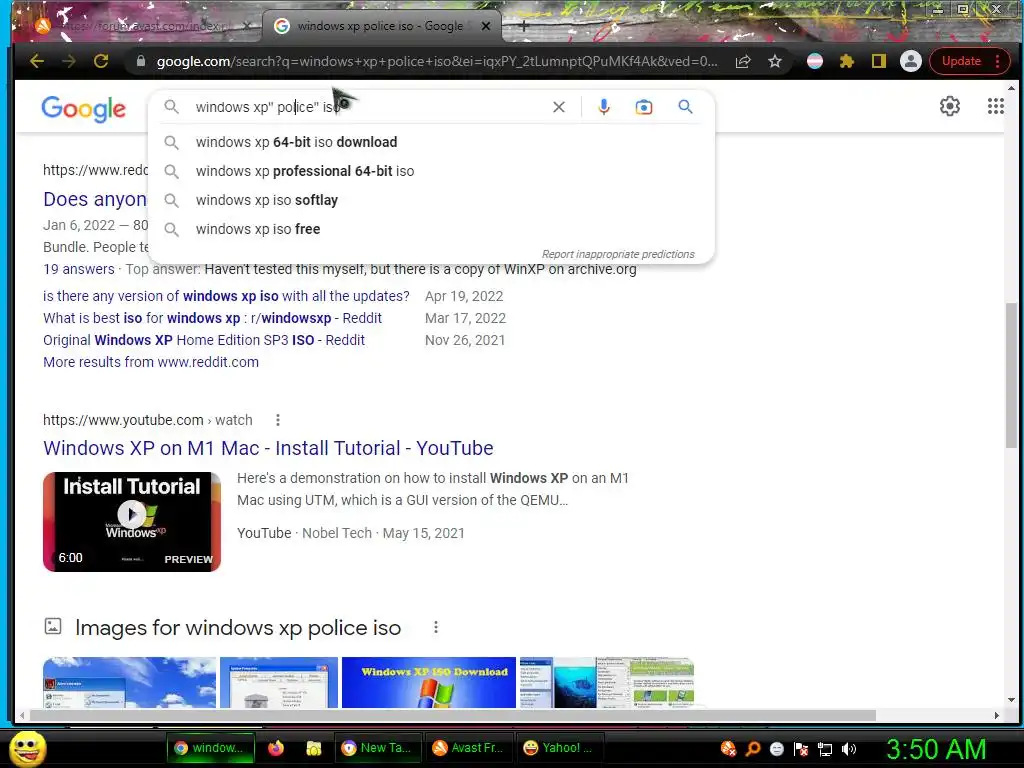1024x768 pixels.
Task: Open extensions puzzle piece menu
Action: [x=846, y=61]
